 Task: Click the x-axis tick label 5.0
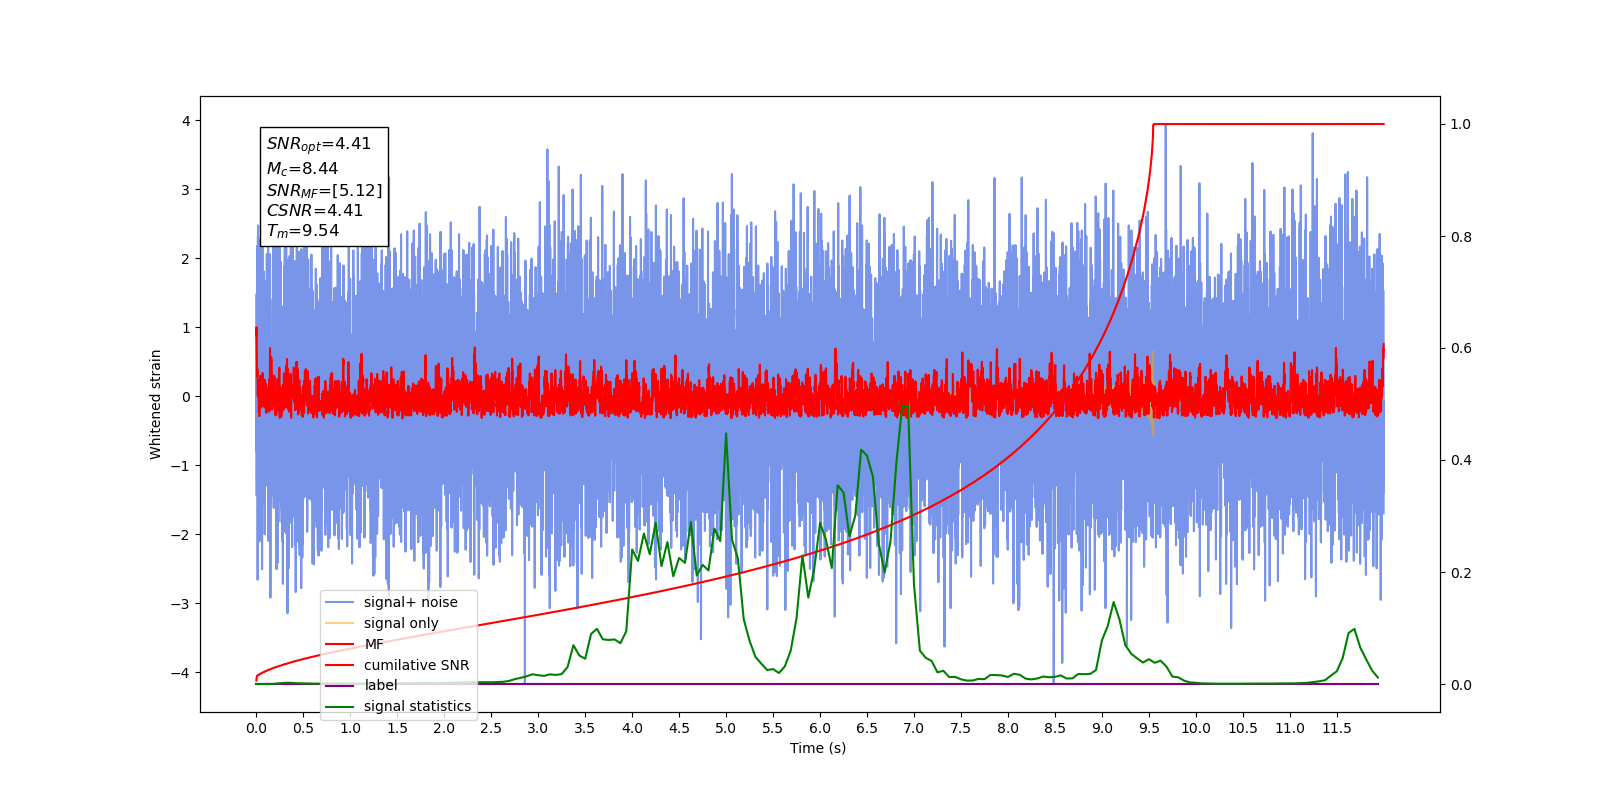[726, 728]
